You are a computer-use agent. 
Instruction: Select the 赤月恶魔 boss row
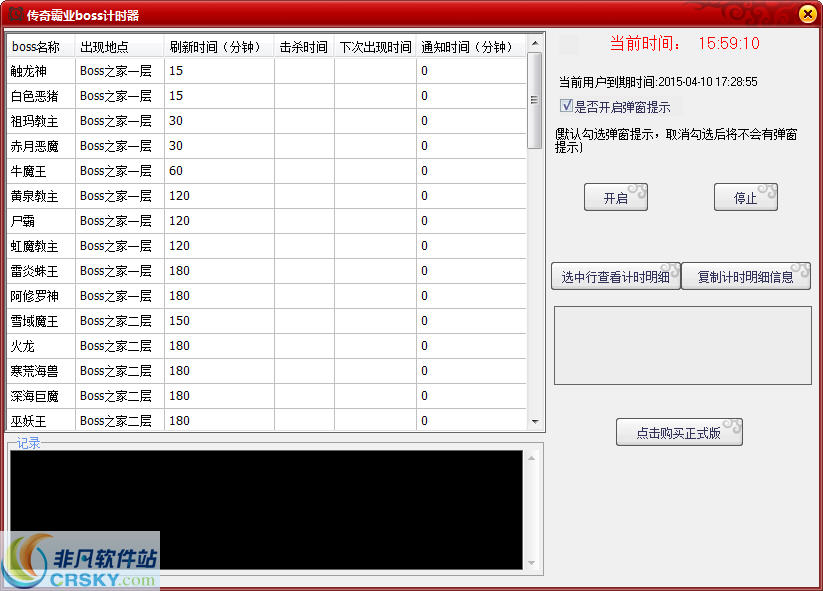pos(267,146)
